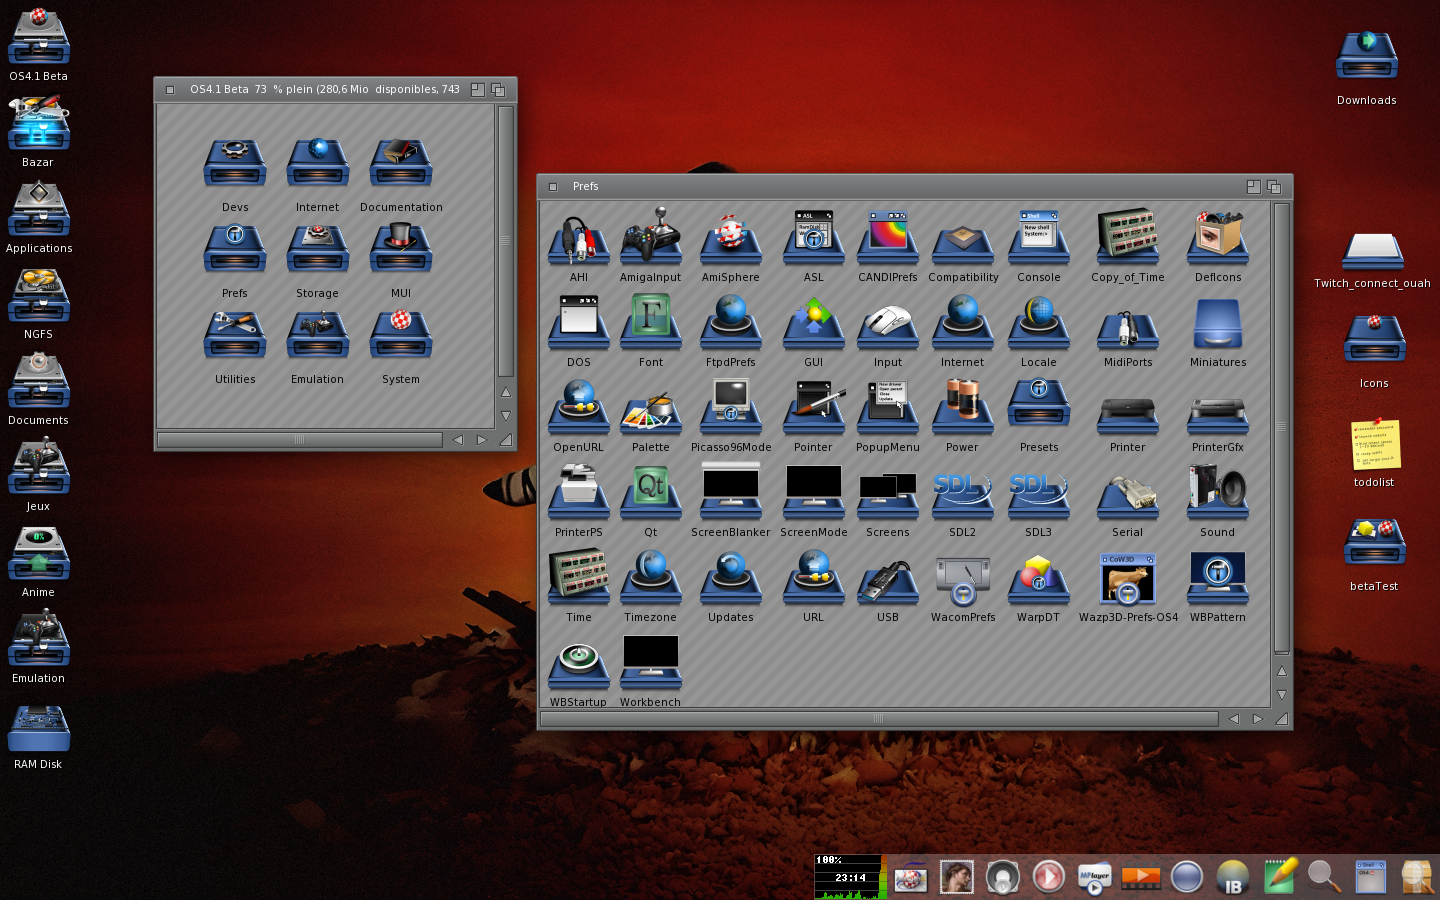The width and height of the screenshot is (1440, 900).
Task: Open the MUI top-hat drawer
Action: point(400,248)
